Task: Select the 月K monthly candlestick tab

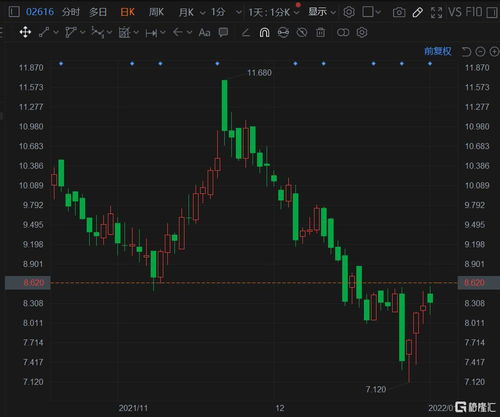Action: [x=186, y=12]
